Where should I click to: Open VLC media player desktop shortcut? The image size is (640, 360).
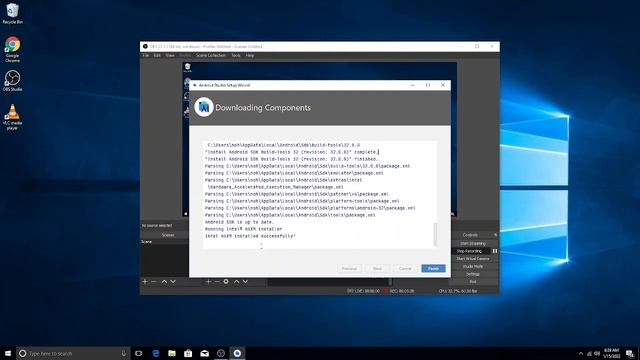click(x=12, y=117)
